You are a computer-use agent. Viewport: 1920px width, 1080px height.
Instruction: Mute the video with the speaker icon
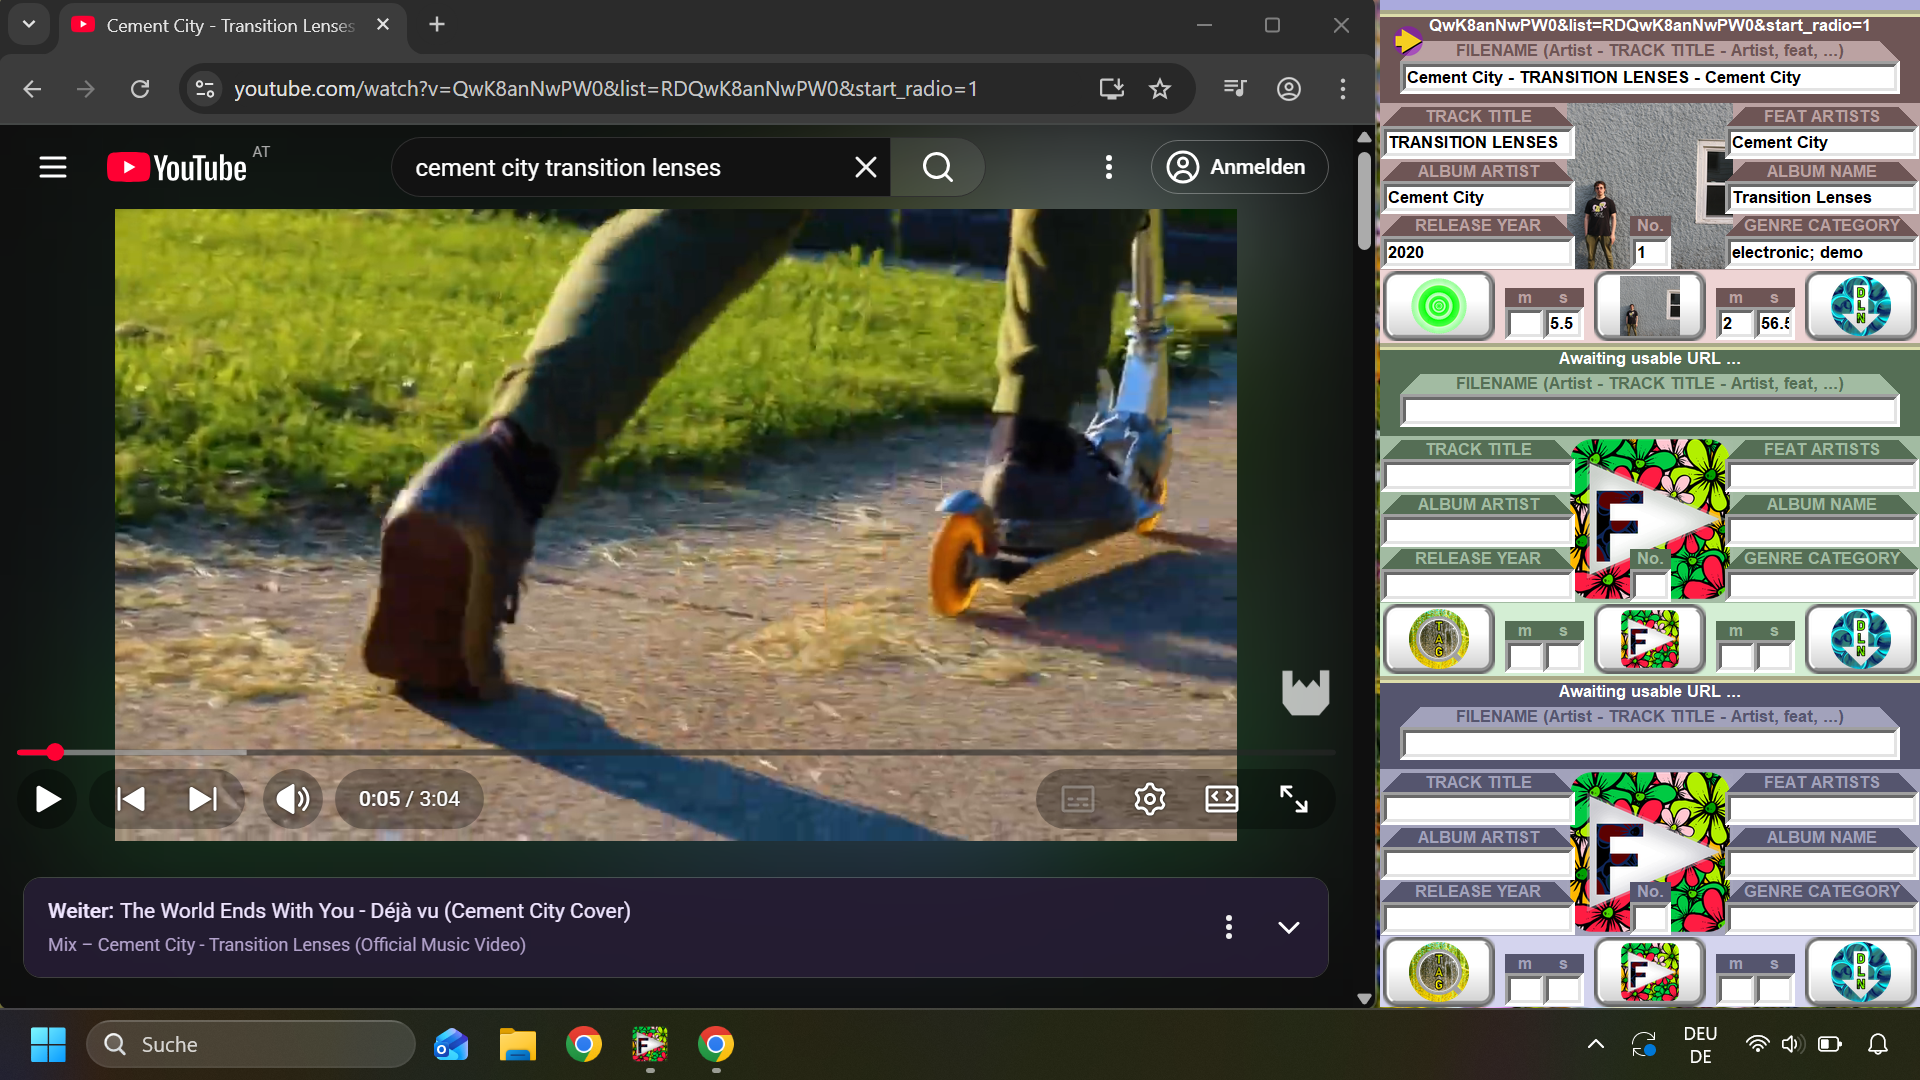[291, 798]
